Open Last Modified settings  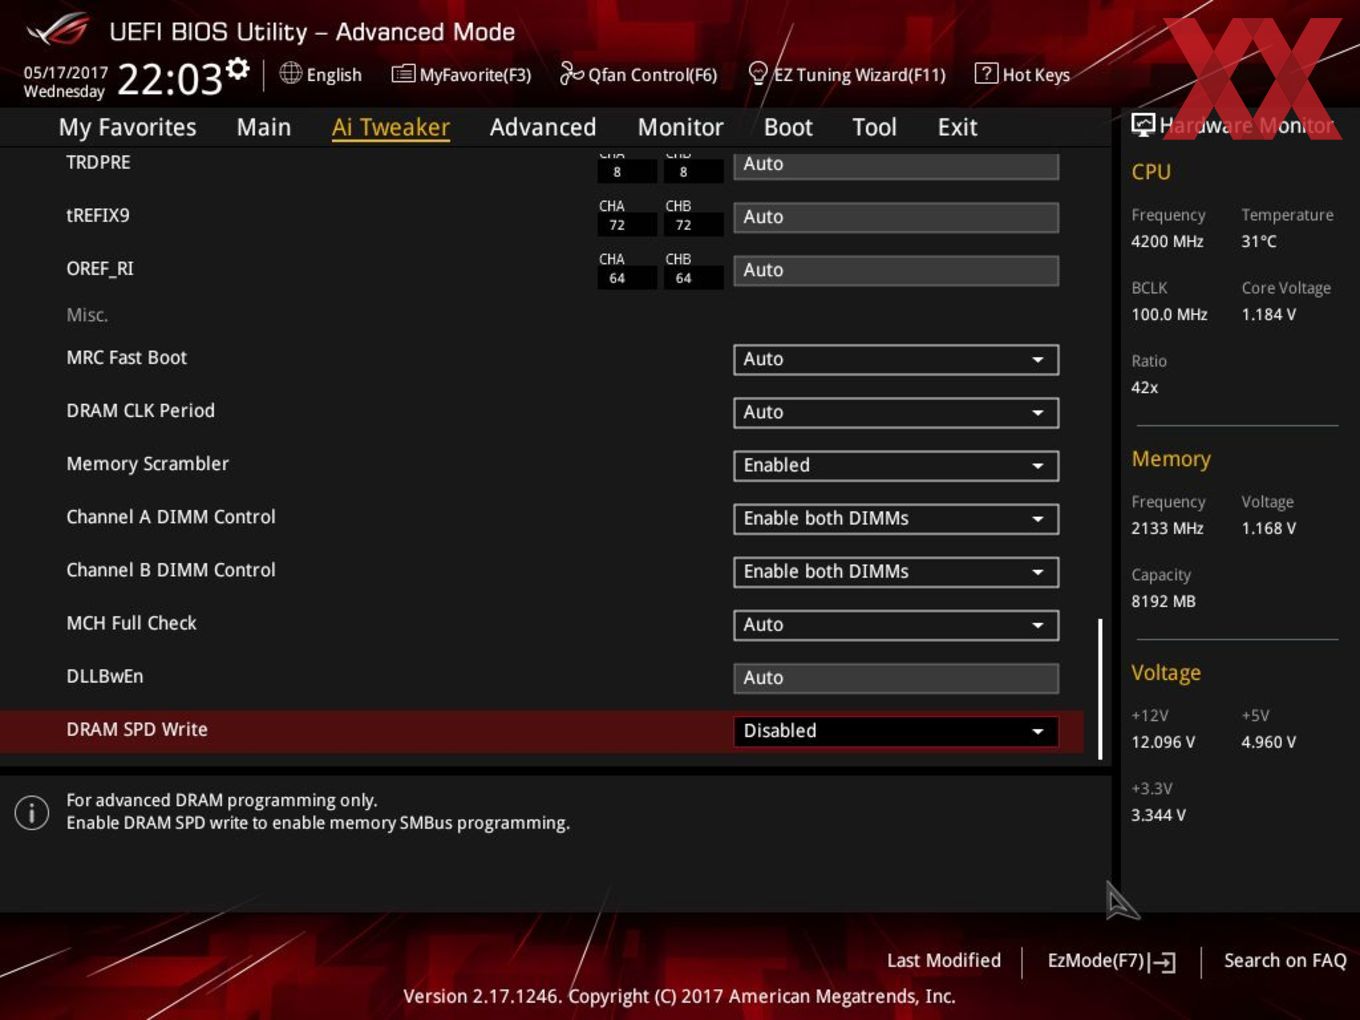[x=944, y=960]
